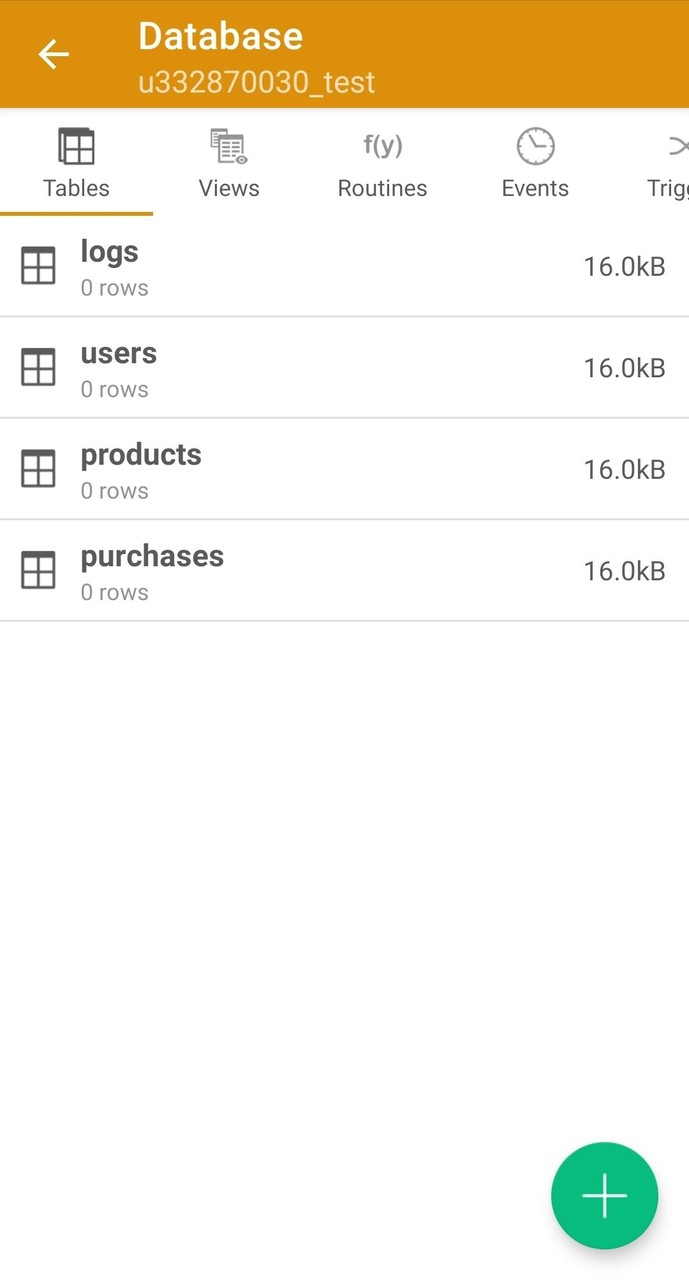Click the f(y) Routines icon

pyautogui.click(x=382, y=145)
